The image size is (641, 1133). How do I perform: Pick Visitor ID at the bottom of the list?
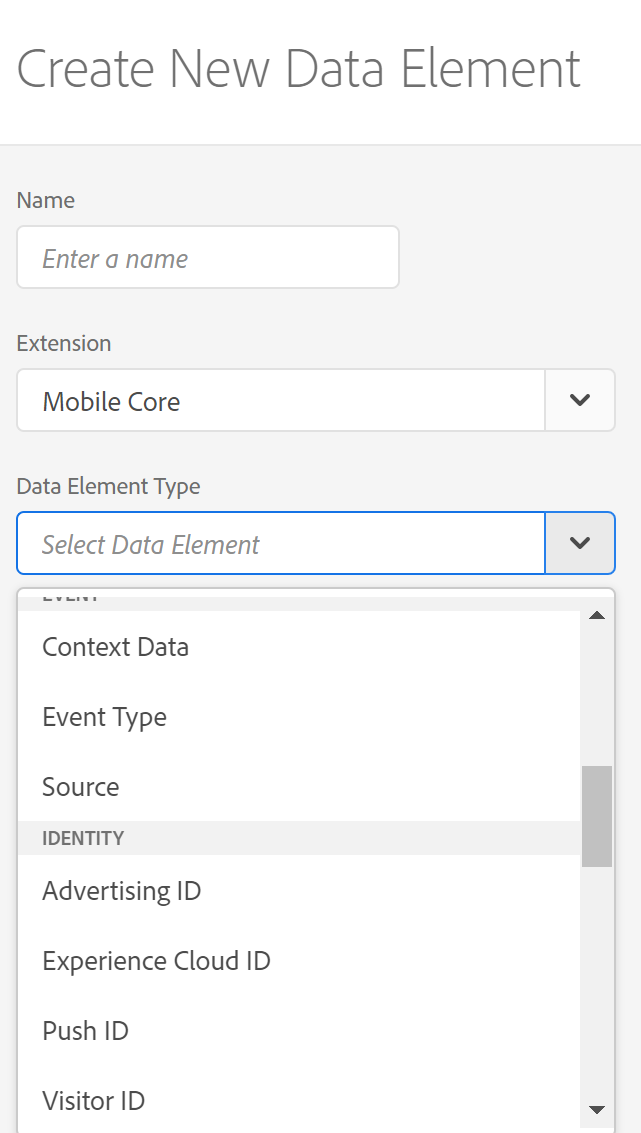click(93, 1100)
